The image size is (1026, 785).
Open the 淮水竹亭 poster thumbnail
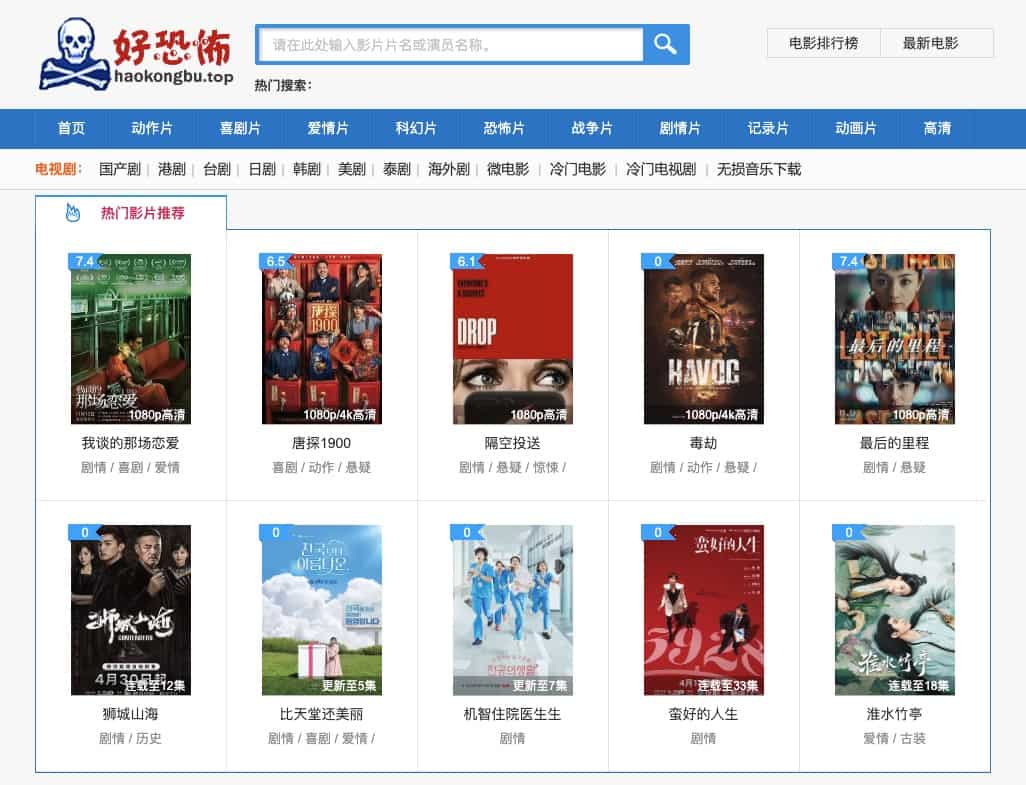pos(894,610)
